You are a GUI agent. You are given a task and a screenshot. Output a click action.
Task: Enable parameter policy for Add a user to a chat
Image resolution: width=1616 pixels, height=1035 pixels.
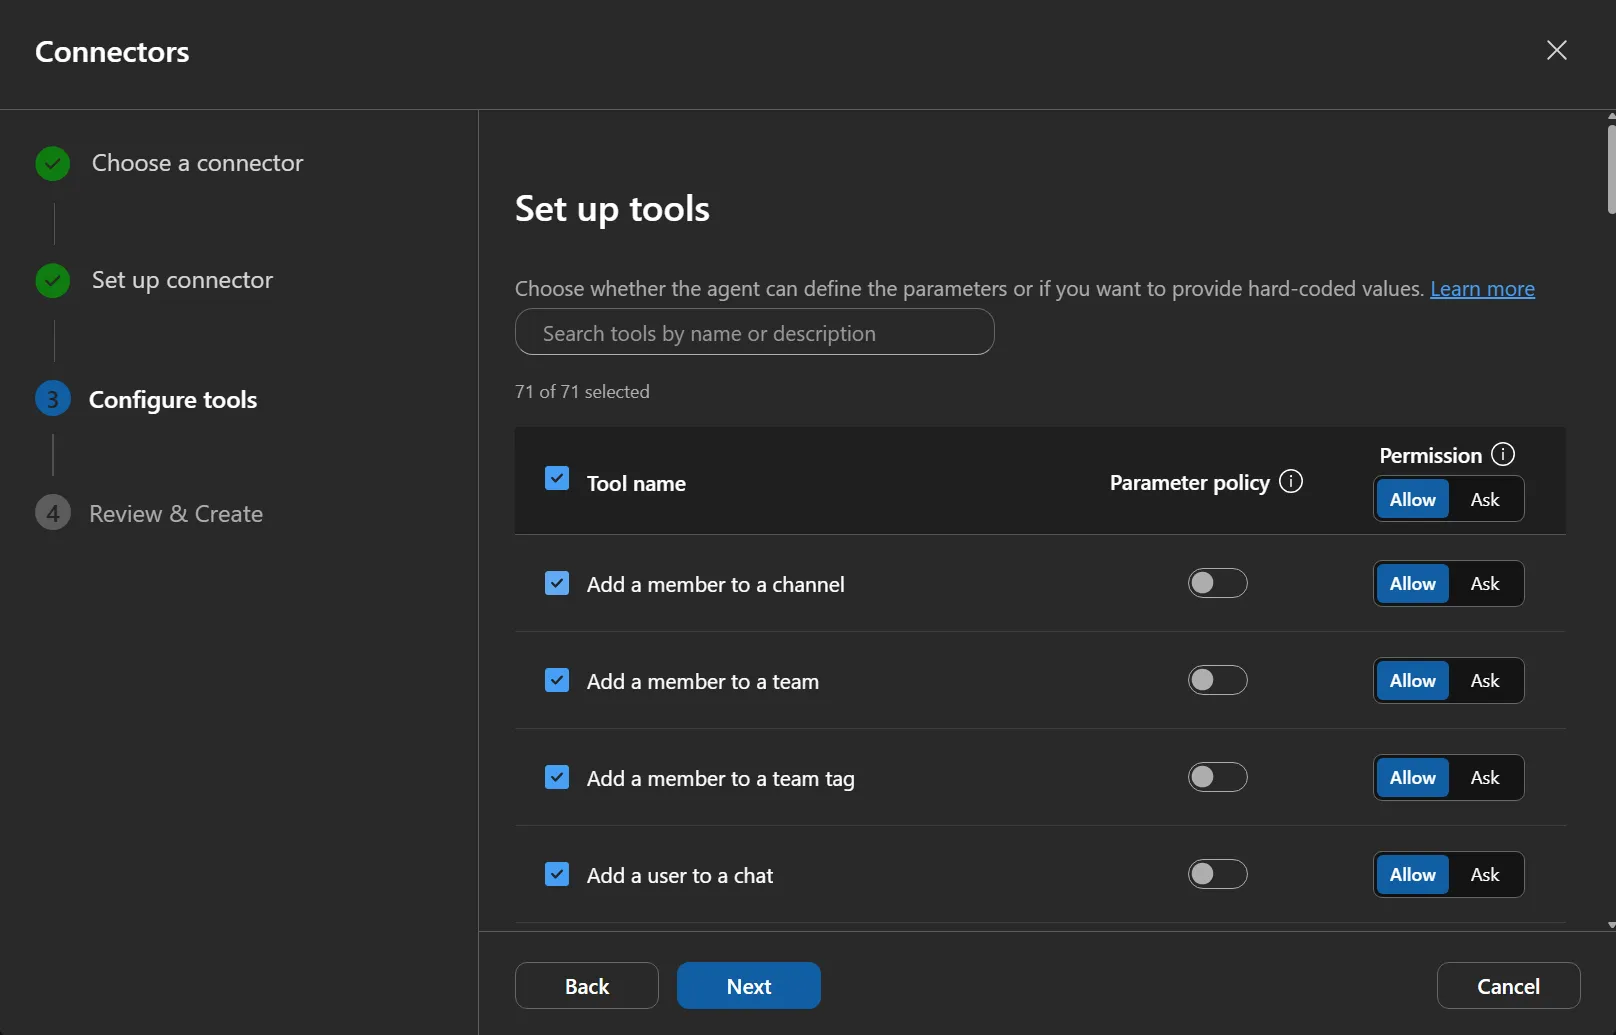coord(1217,874)
